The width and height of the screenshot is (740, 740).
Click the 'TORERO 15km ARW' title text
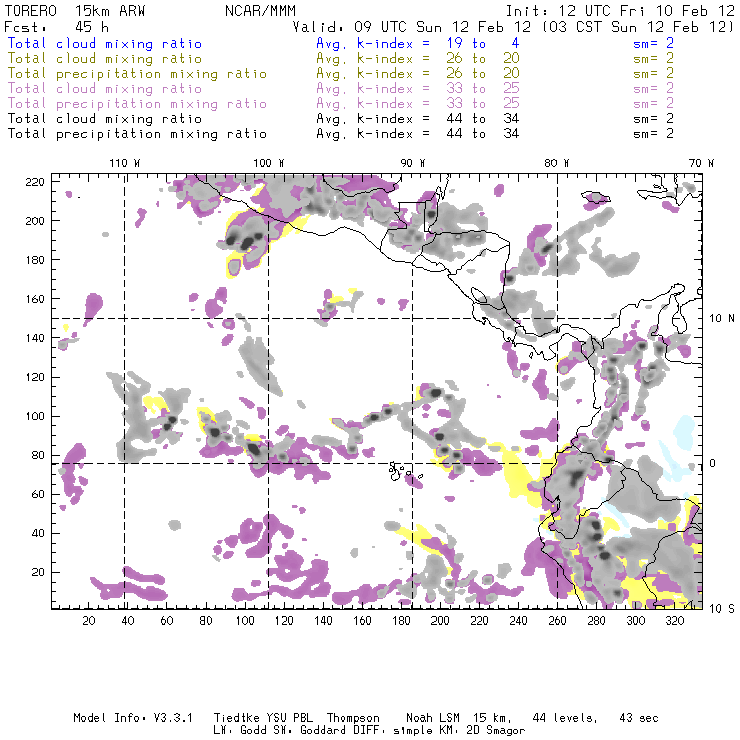(x=75, y=11)
